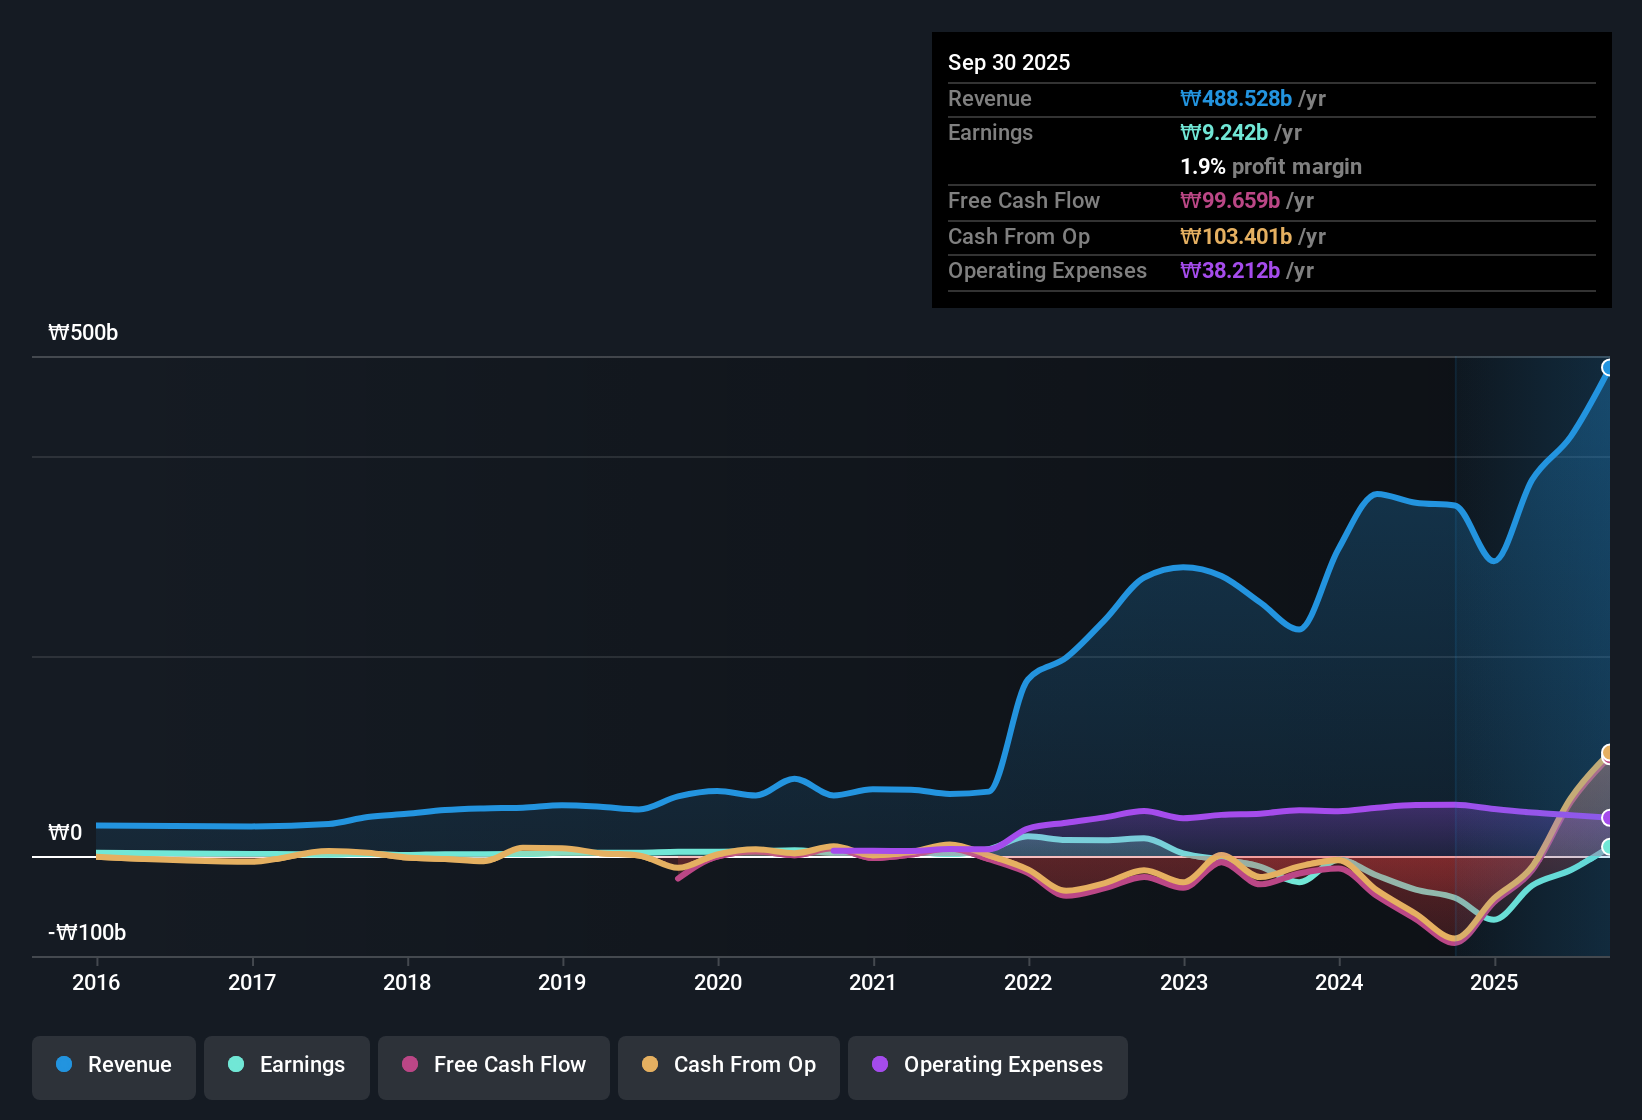This screenshot has height=1120, width=1642.
Task: Click the ₩103.401b cash from op value
Action: click(1236, 237)
